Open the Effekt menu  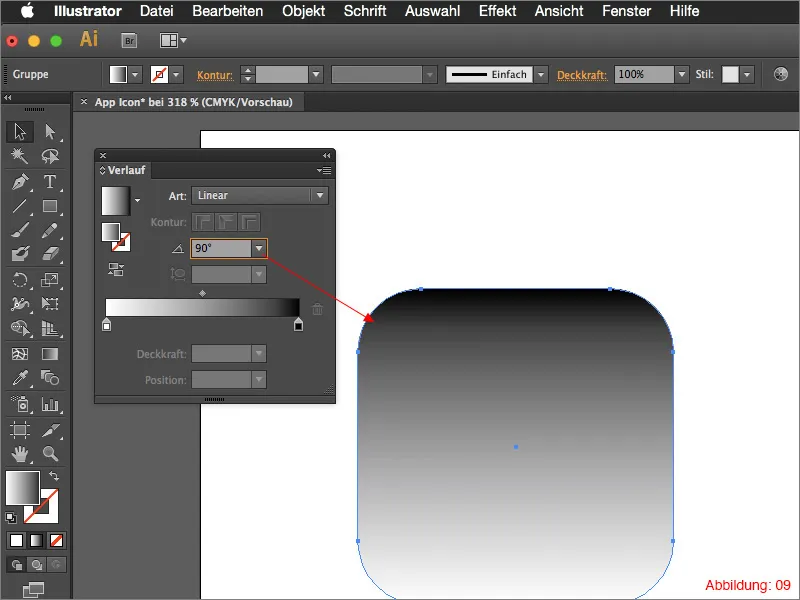pyautogui.click(x=497, y=11)
